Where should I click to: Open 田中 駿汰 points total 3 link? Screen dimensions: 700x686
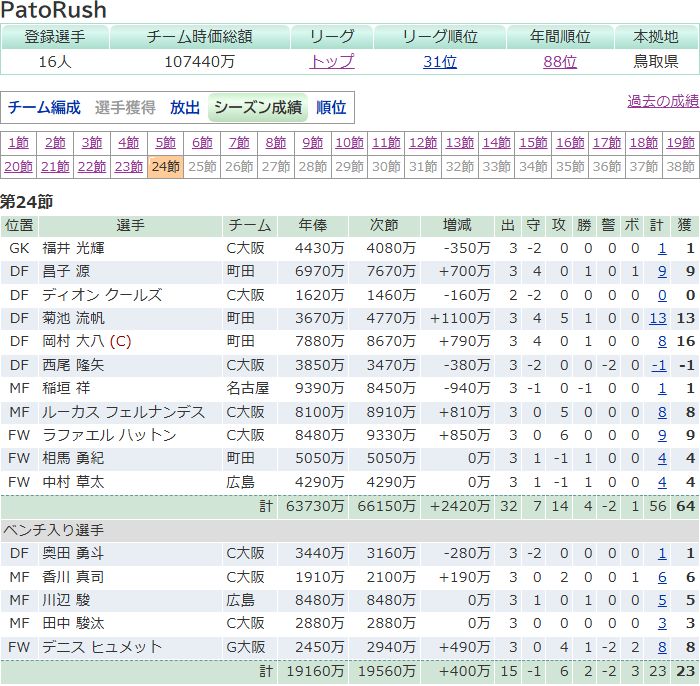click(x=662, y=624)
